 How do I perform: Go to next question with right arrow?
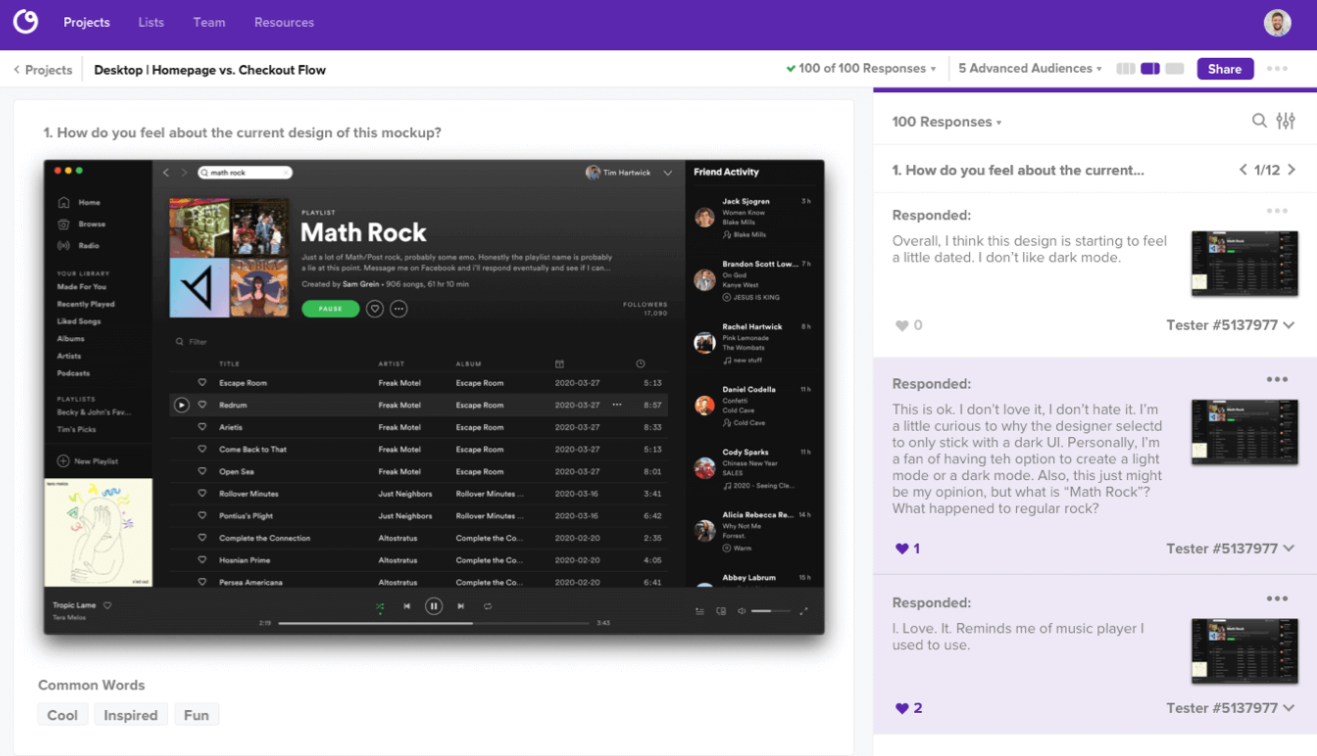pyautogui.click(x=1292, y=170)
